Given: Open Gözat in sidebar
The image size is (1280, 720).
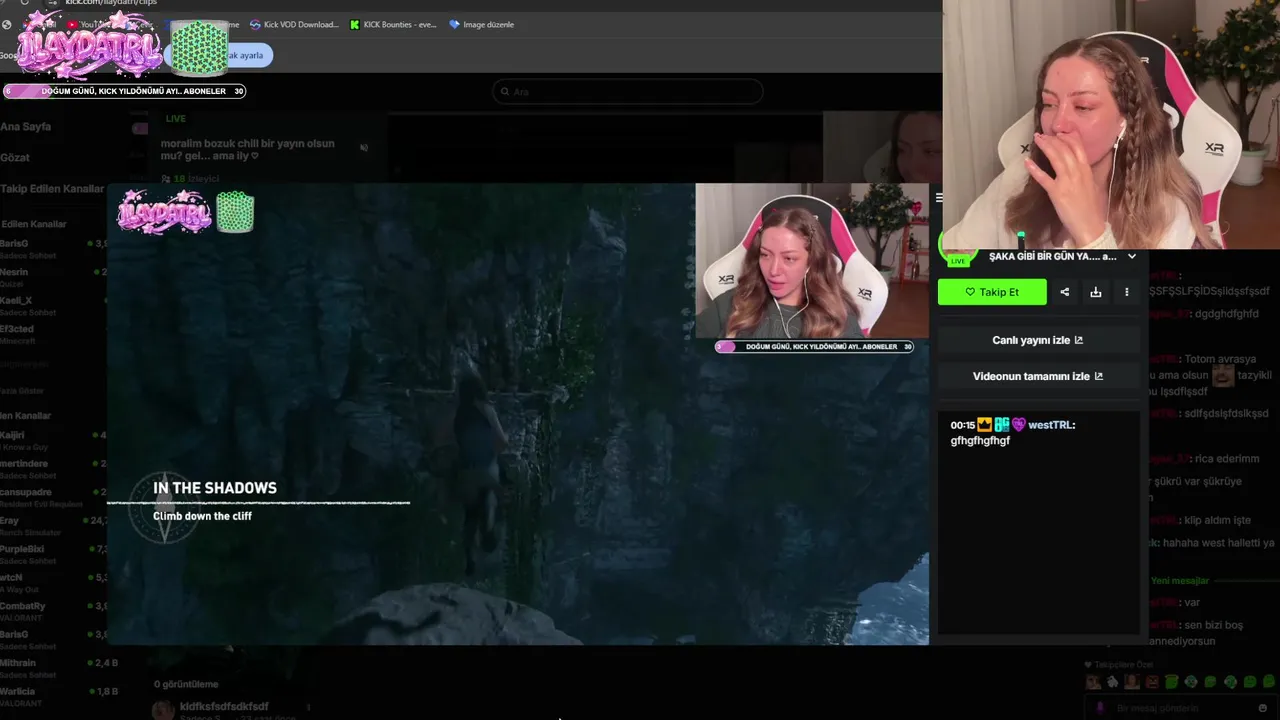Looking at the screenshot, I should point(15,158).
